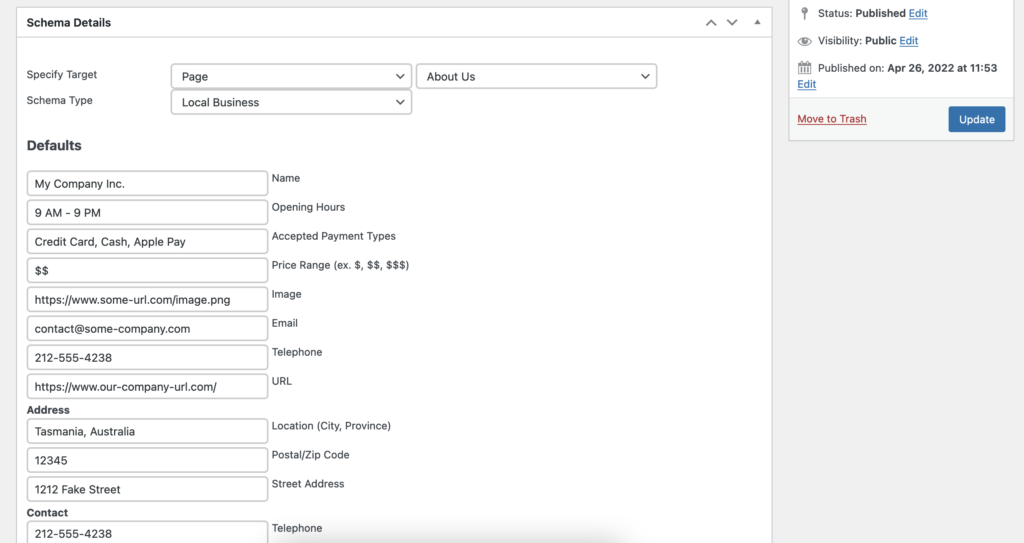
Task: Open the Page target type dropdown
Action: pyautogui.click(x=291, y=76)
